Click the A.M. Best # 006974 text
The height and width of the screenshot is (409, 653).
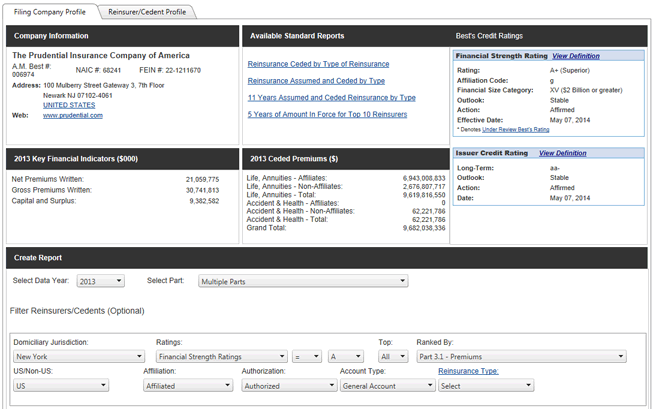(32, 70)
